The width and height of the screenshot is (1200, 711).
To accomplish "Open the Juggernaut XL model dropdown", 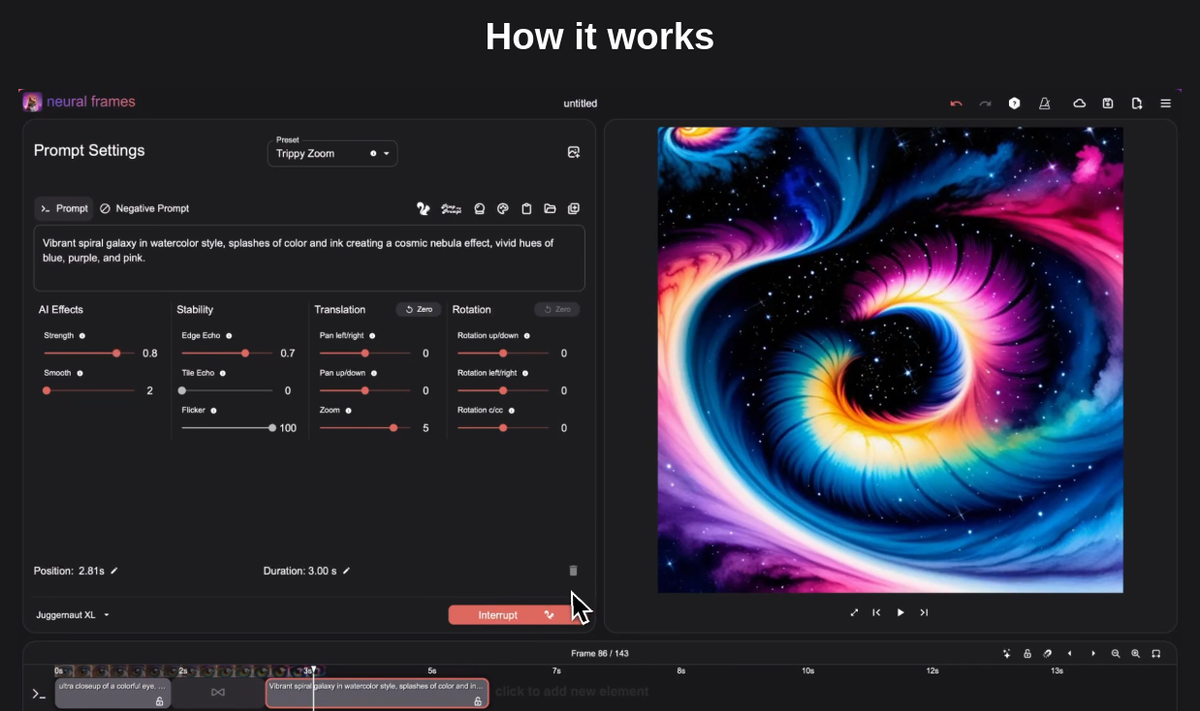I will click(72, 615).
